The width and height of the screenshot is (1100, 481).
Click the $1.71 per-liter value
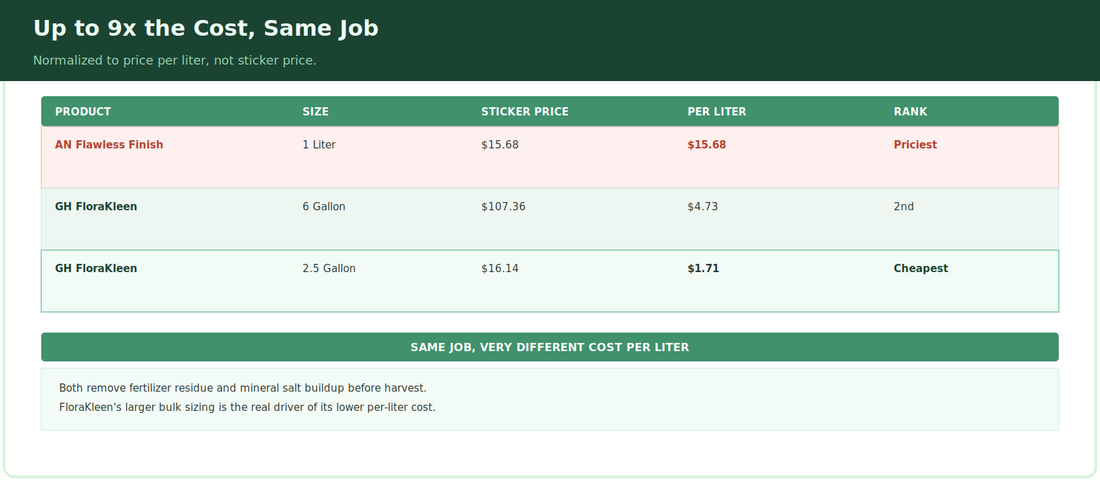(704, 268)
